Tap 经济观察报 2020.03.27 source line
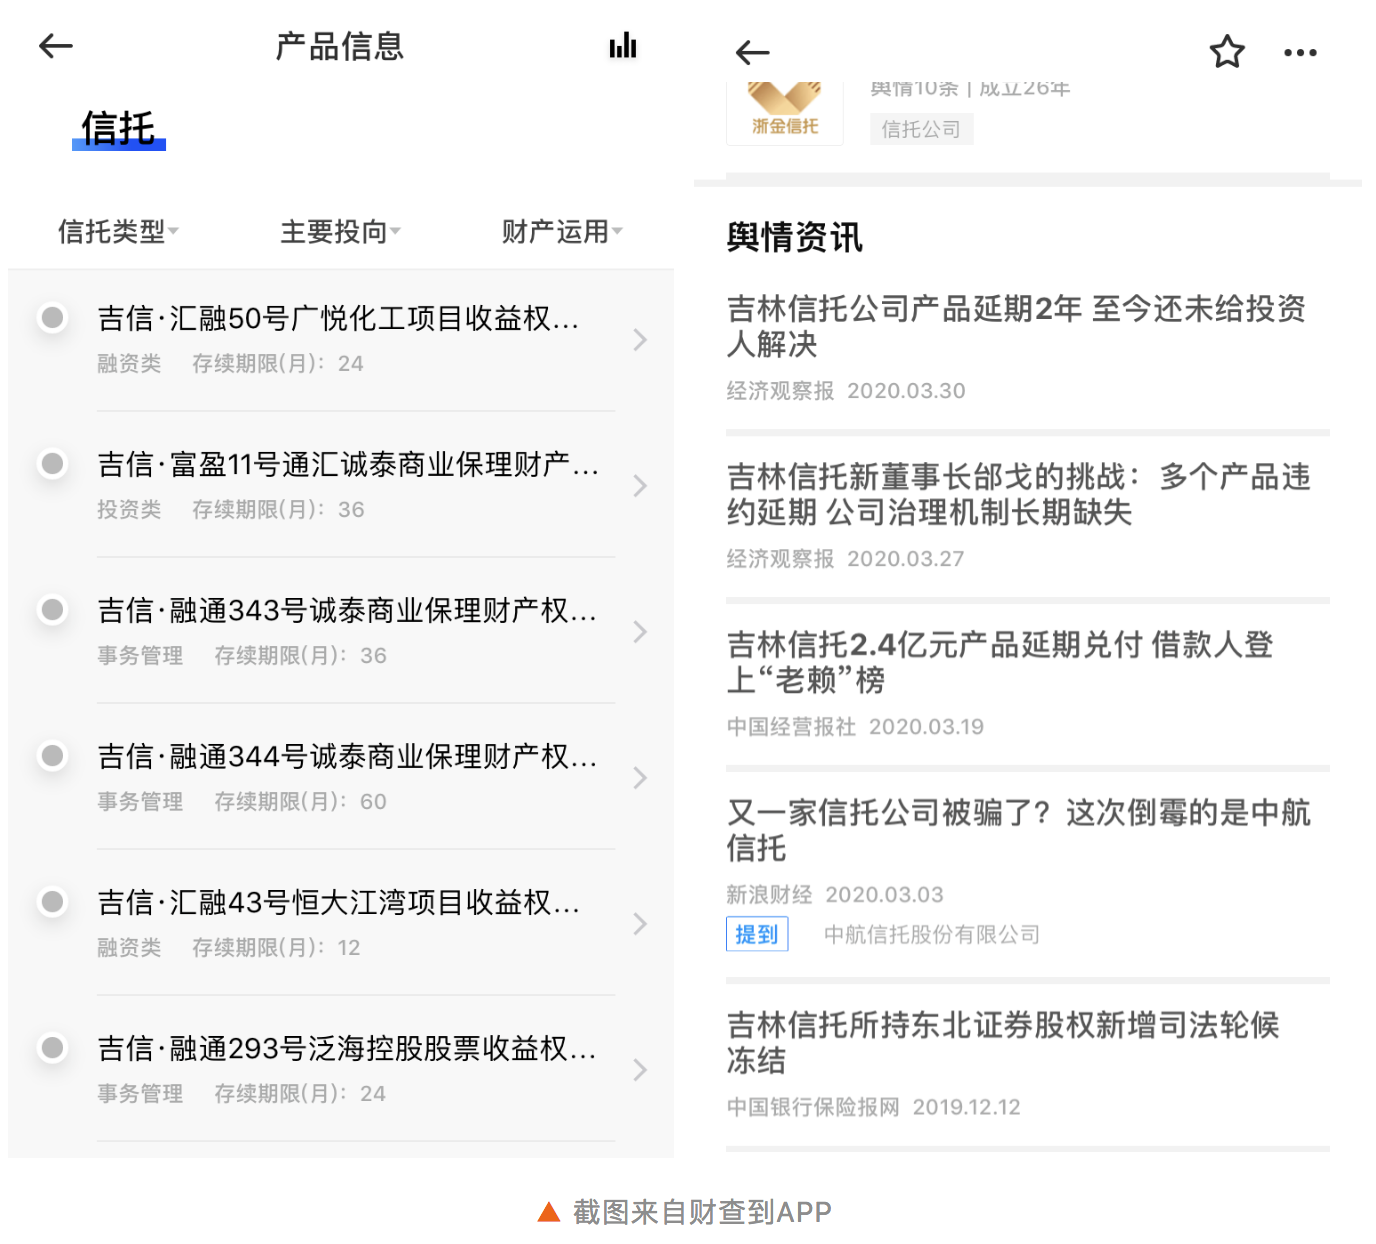The height and width of the screenshot is (1244, 1376). pos(846,559)
